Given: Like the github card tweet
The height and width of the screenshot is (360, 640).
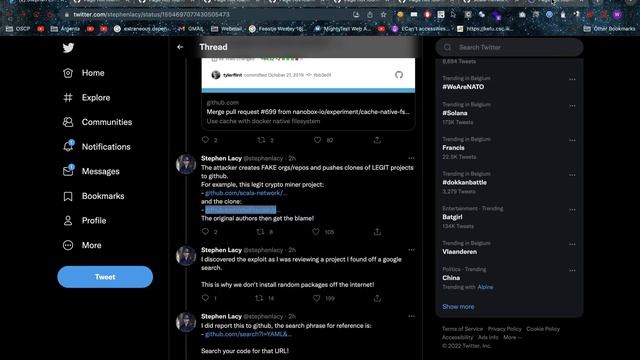Looking at the screenshot, I should tap(317, 140).
